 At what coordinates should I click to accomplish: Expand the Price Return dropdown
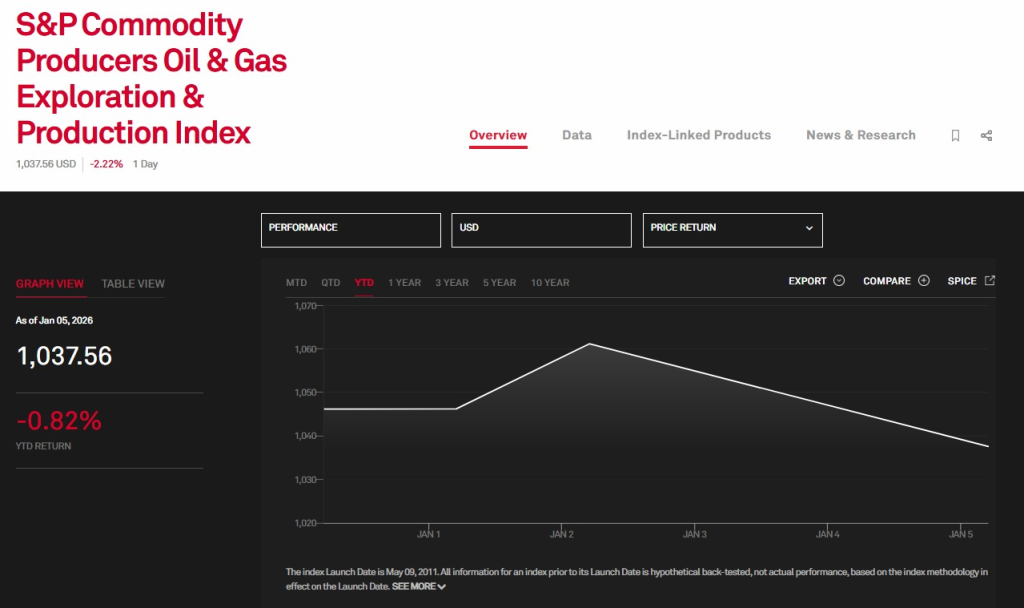(x=732, y=229)
